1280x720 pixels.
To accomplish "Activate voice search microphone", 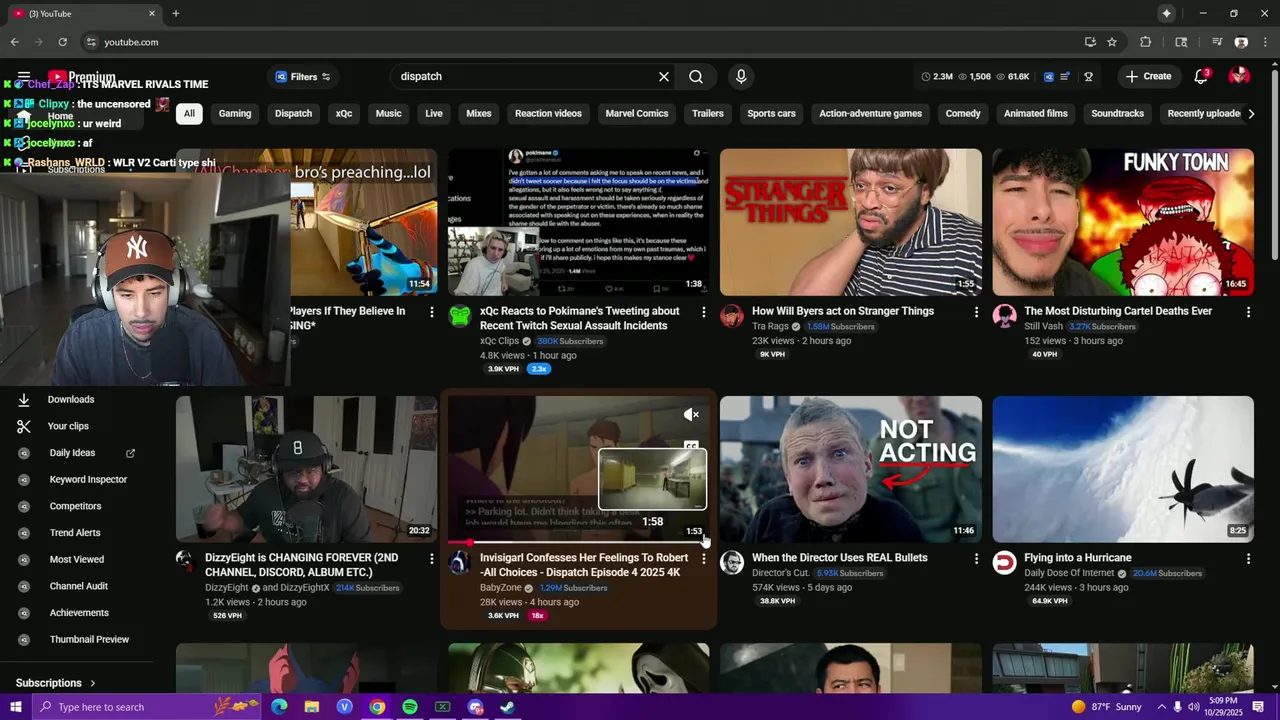I will click(741, 76).
